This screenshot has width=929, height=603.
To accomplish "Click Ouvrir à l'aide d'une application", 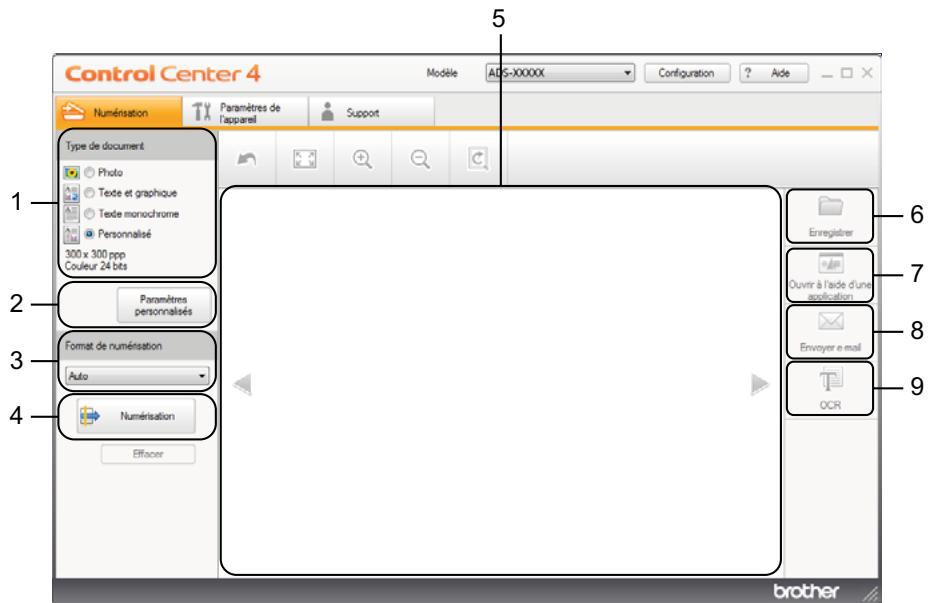I will pyautogui.click(x=829, y=275).
